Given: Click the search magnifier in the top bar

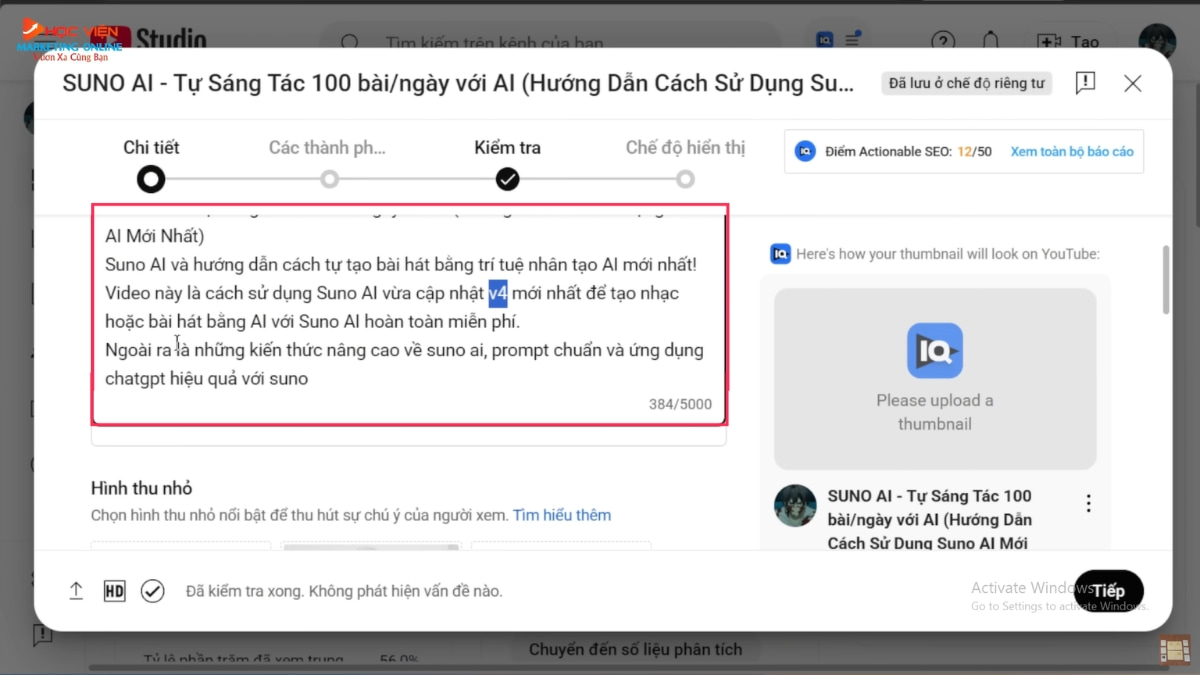Looking at the screenshot, I should pos(350,43).
